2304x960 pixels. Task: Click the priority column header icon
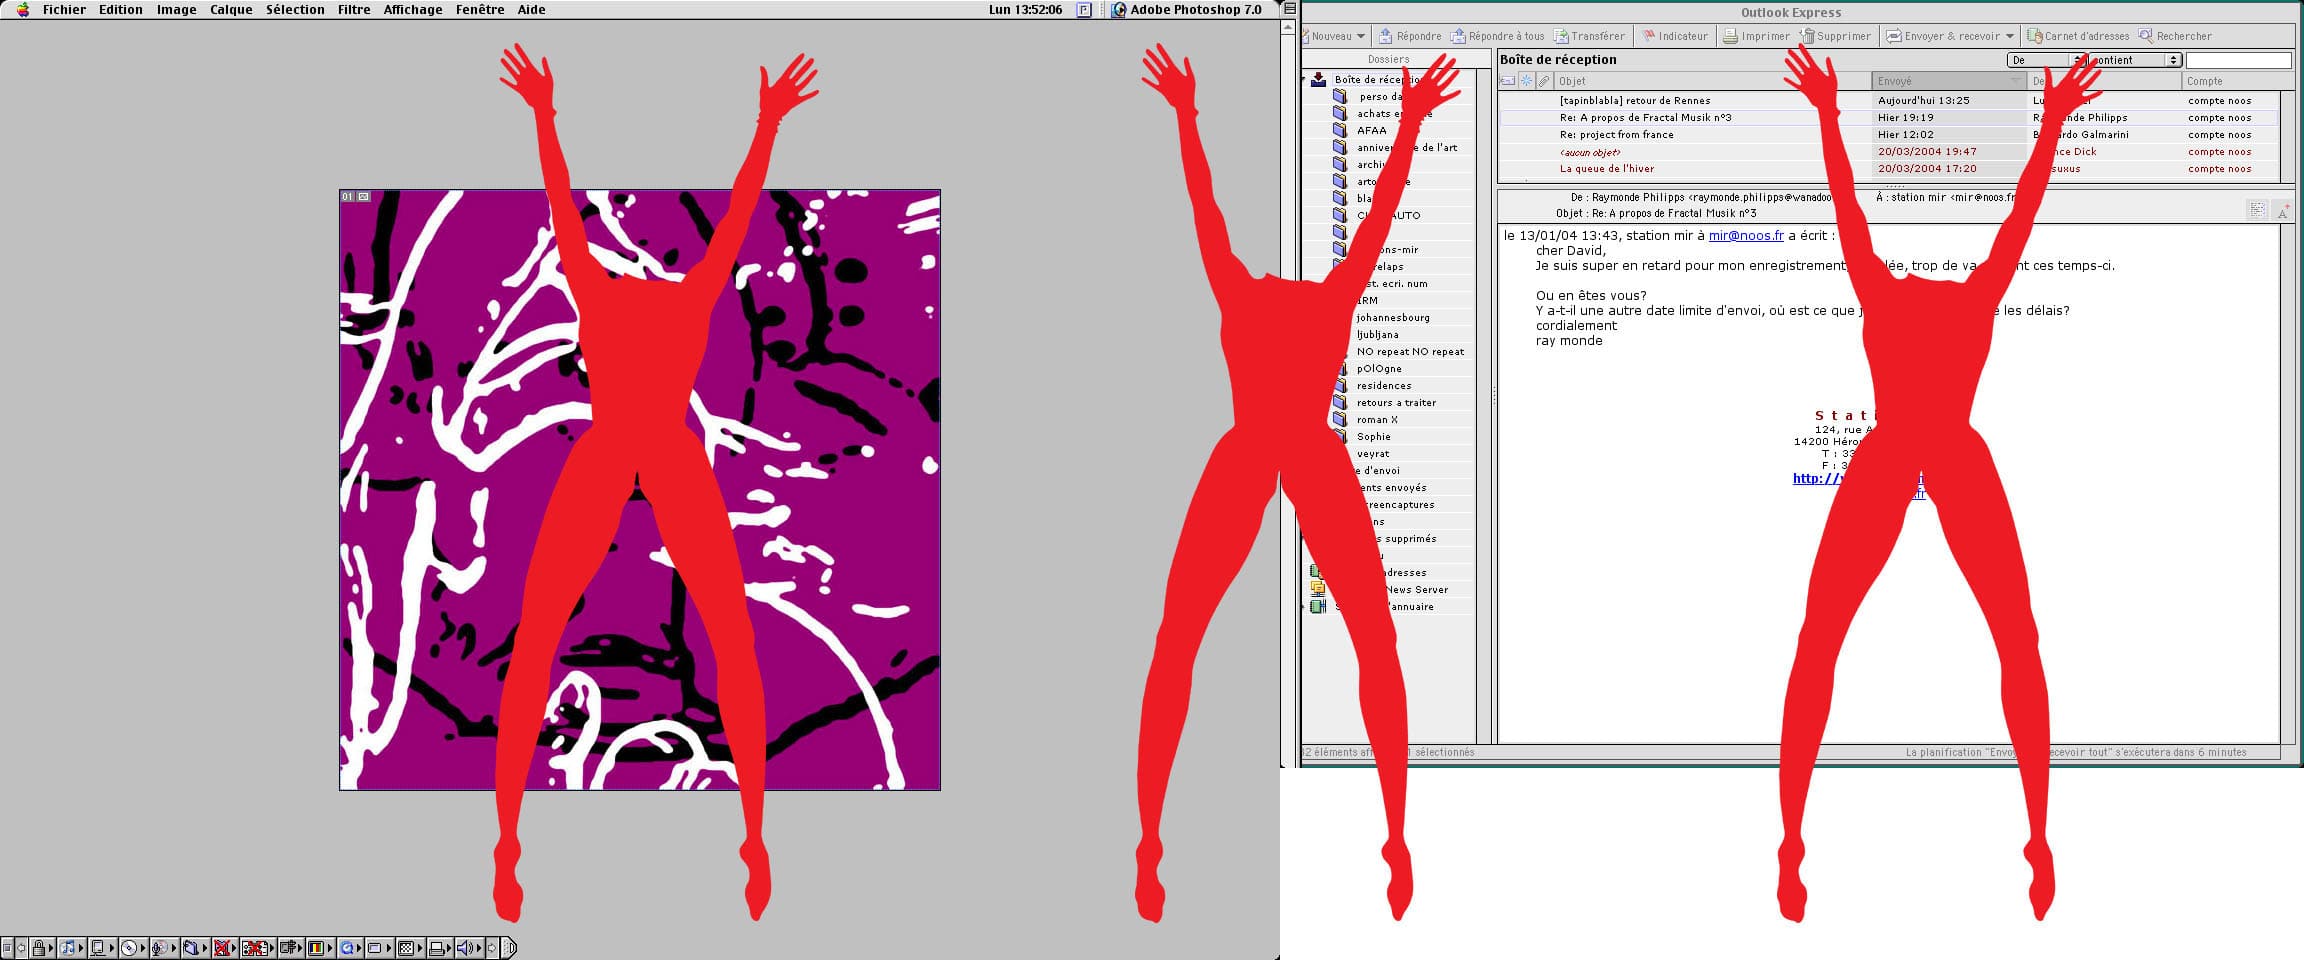[1526, 81]
